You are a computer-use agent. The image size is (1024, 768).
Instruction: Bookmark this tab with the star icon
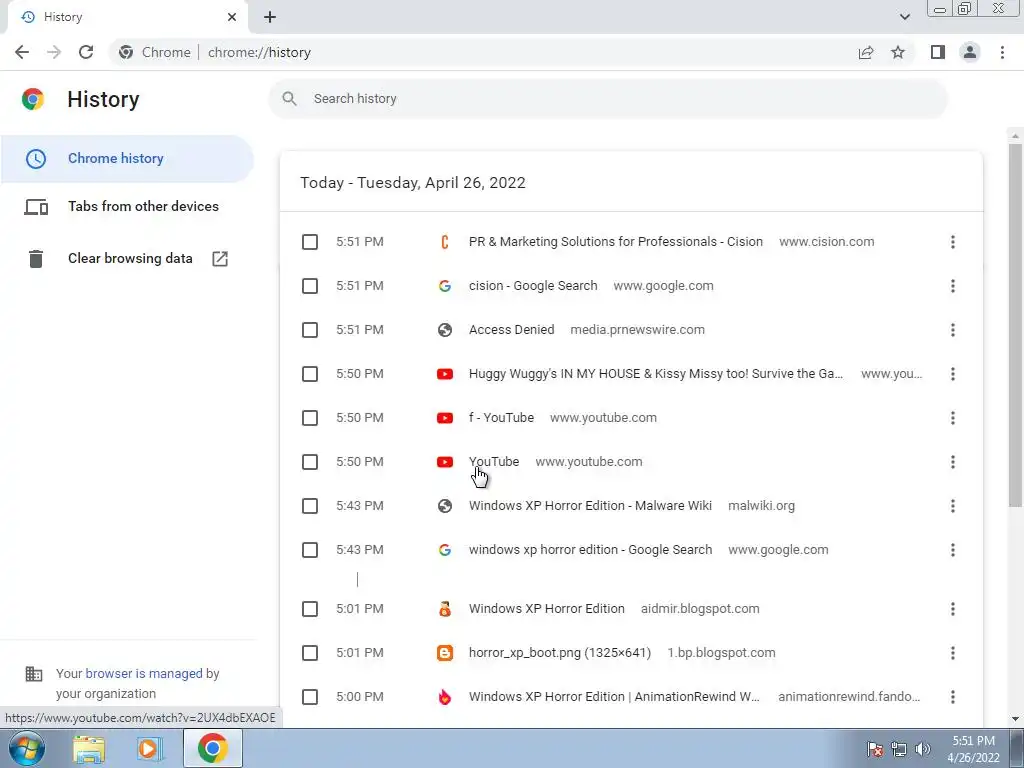click(898, 52)
